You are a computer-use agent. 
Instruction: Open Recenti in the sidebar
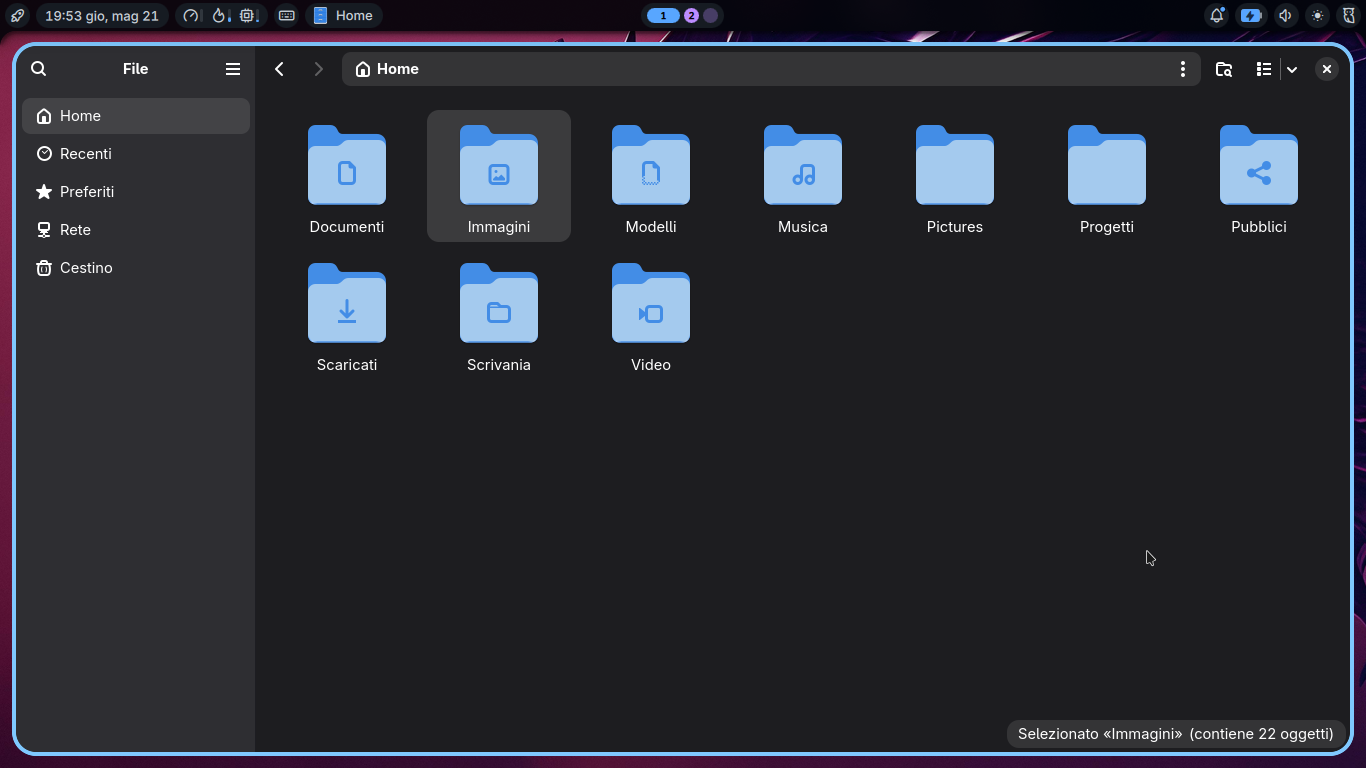[x=136, y=154]
